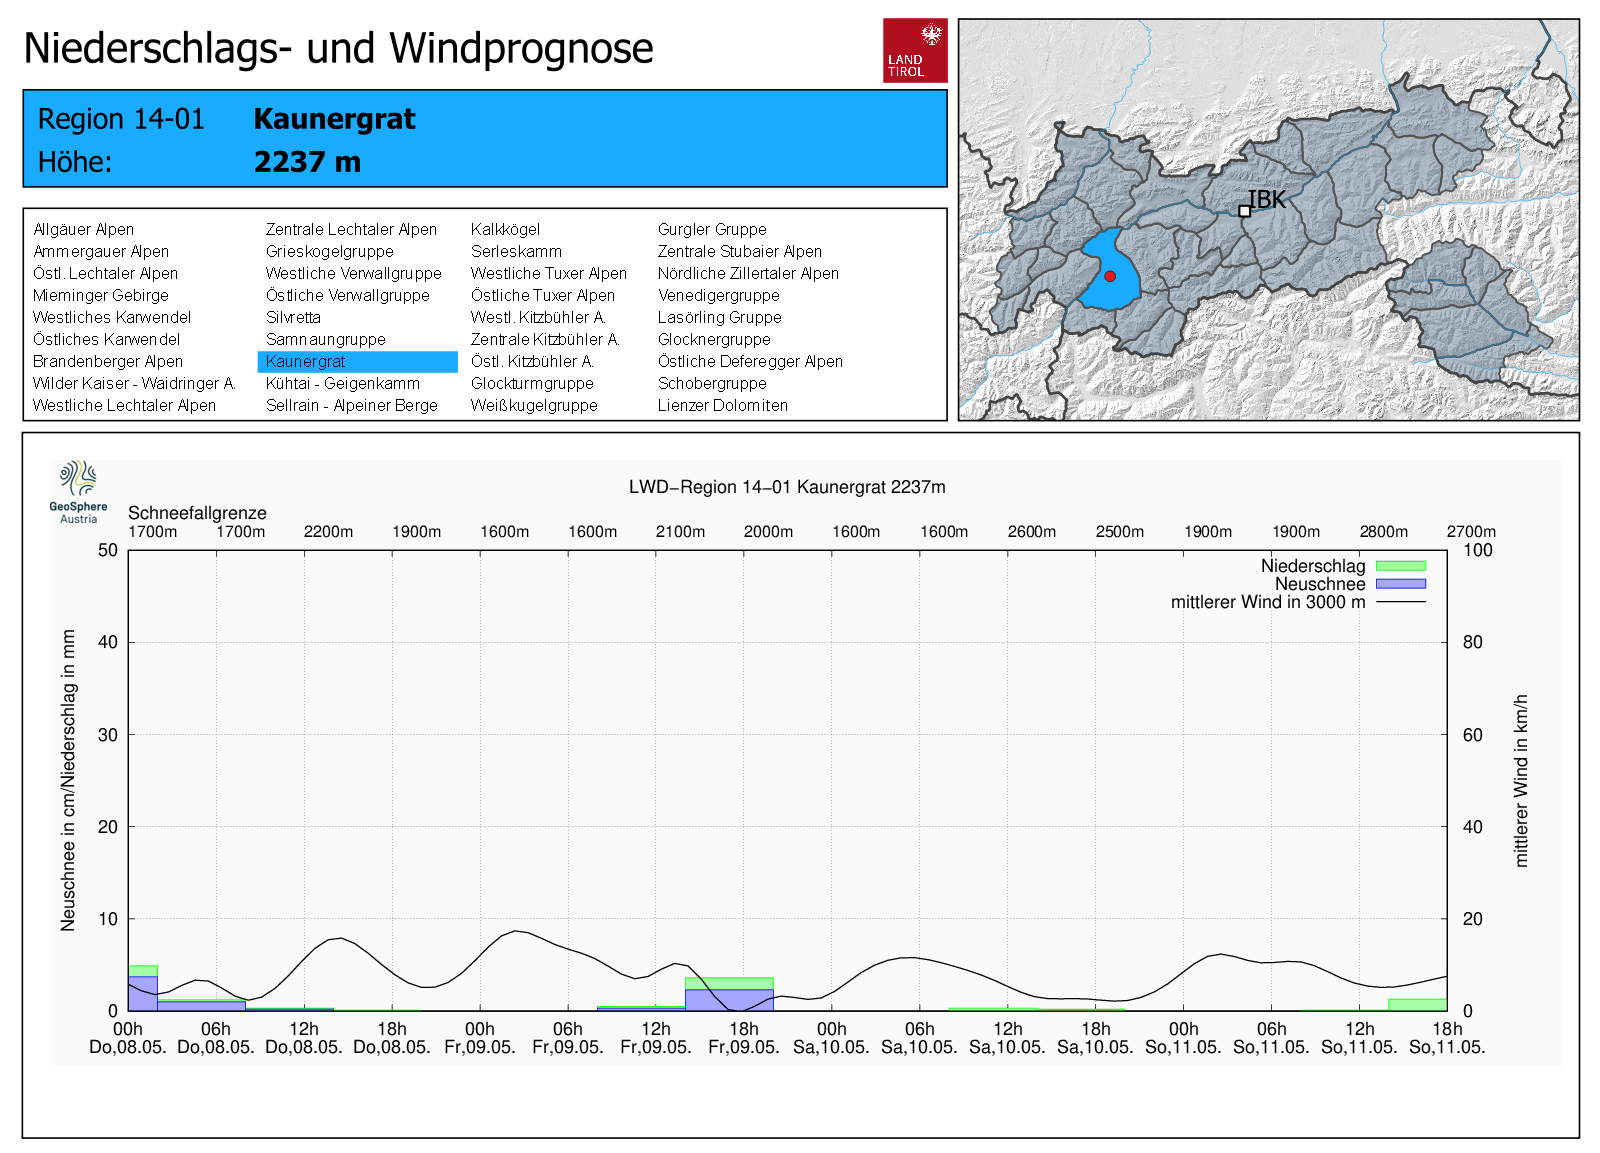Click the green Niederschlag legend swatch

[x=1400, y=566]
